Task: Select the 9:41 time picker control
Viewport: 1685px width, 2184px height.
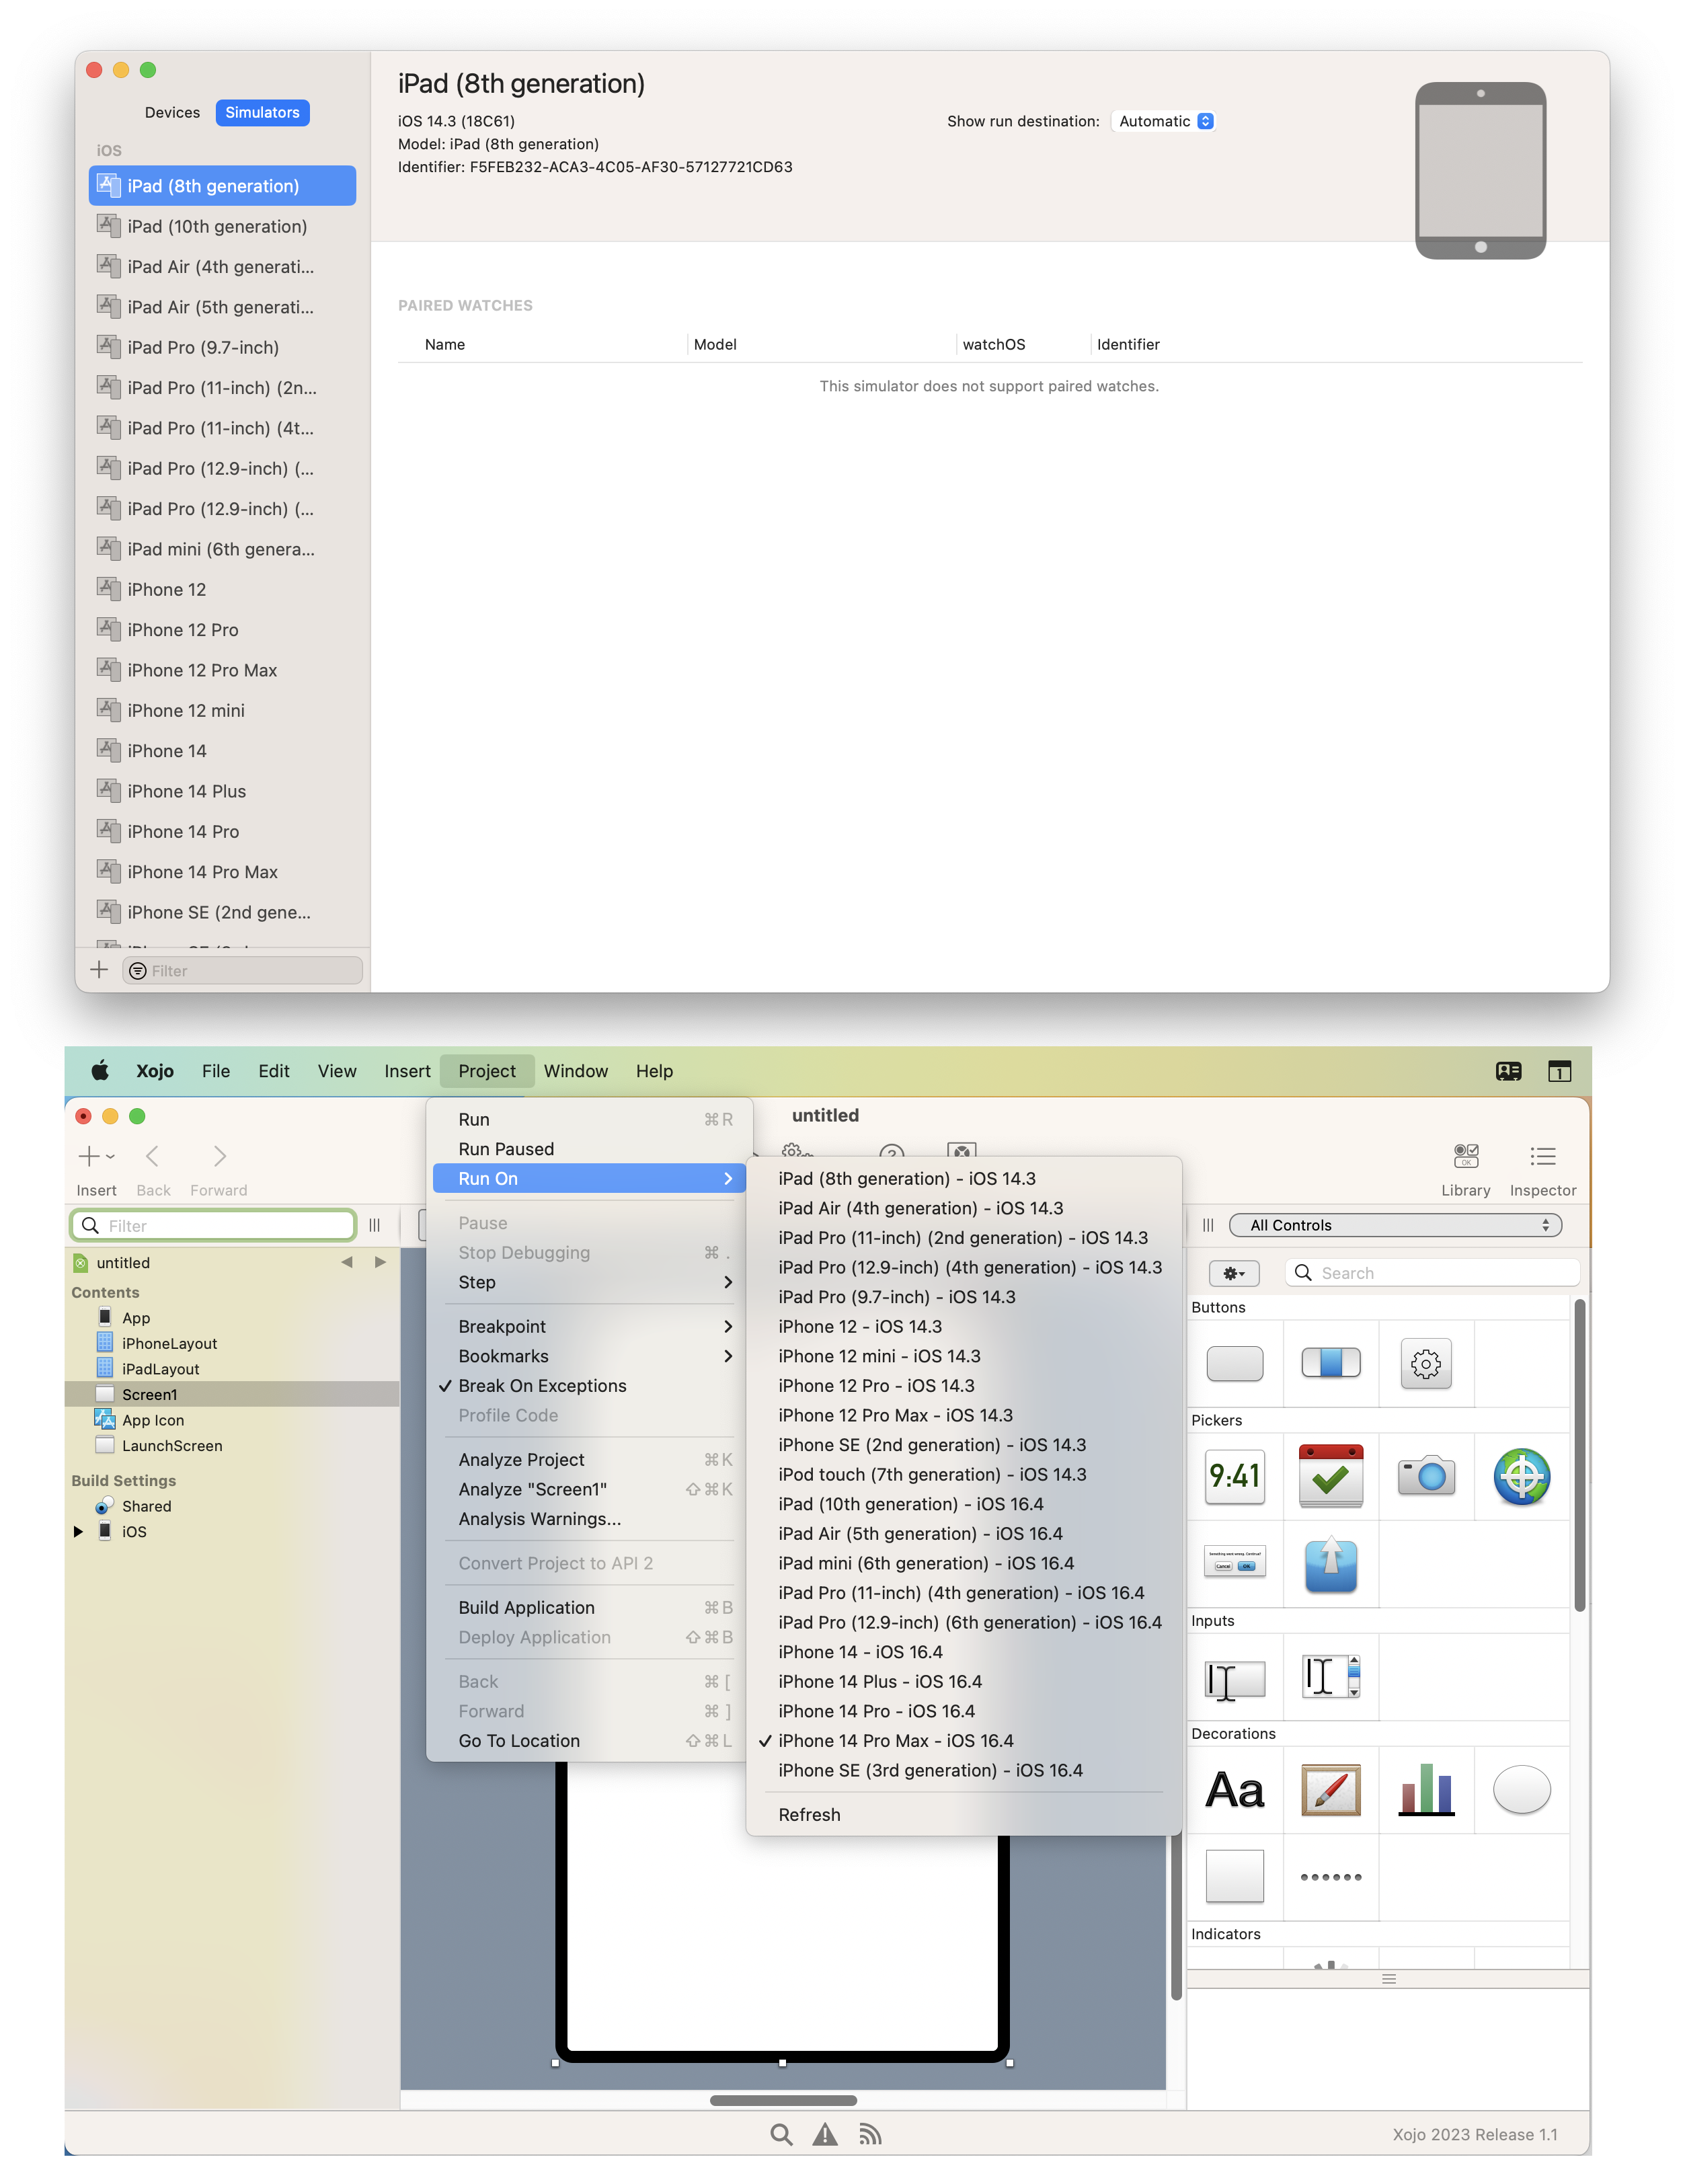Action: (x=1234, y=1475)
